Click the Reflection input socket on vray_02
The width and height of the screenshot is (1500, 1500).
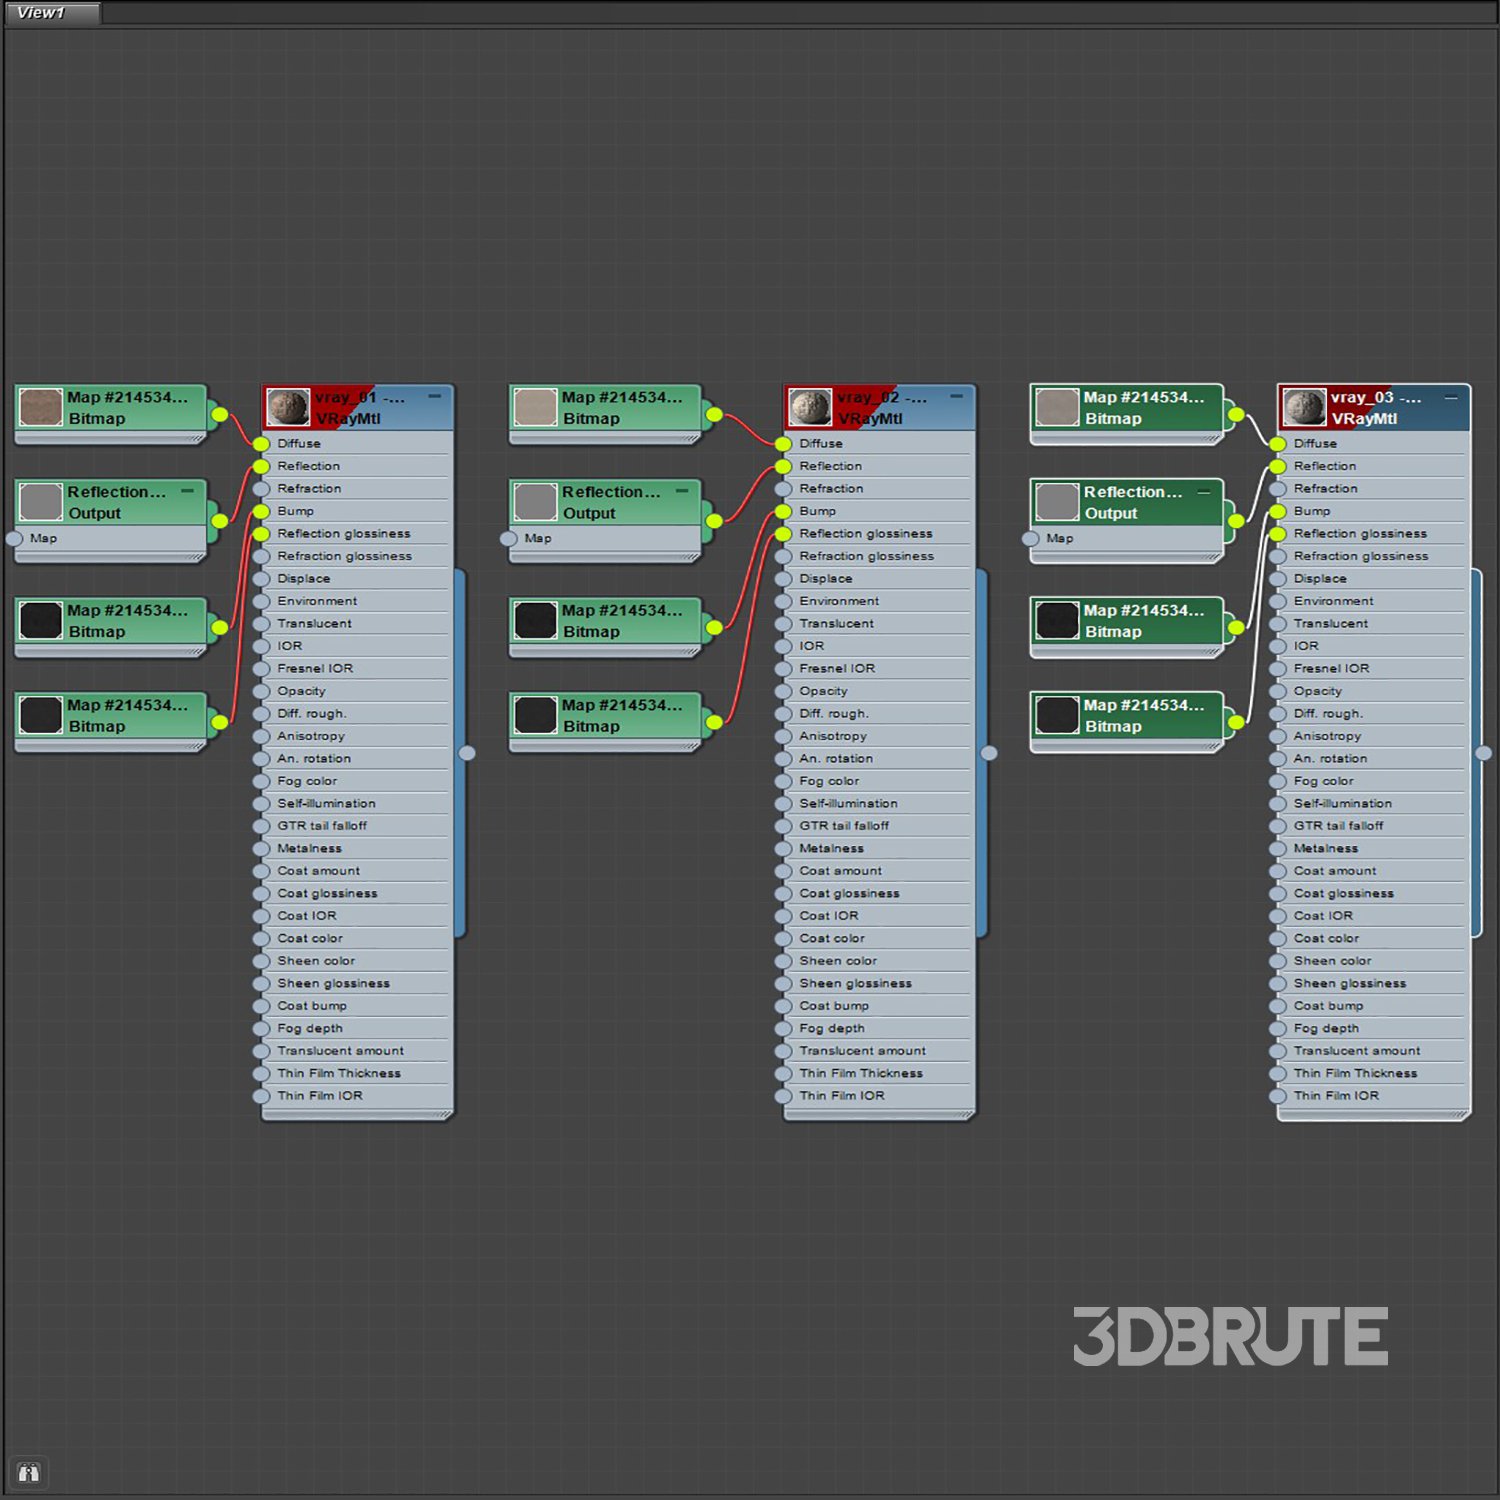784,467
